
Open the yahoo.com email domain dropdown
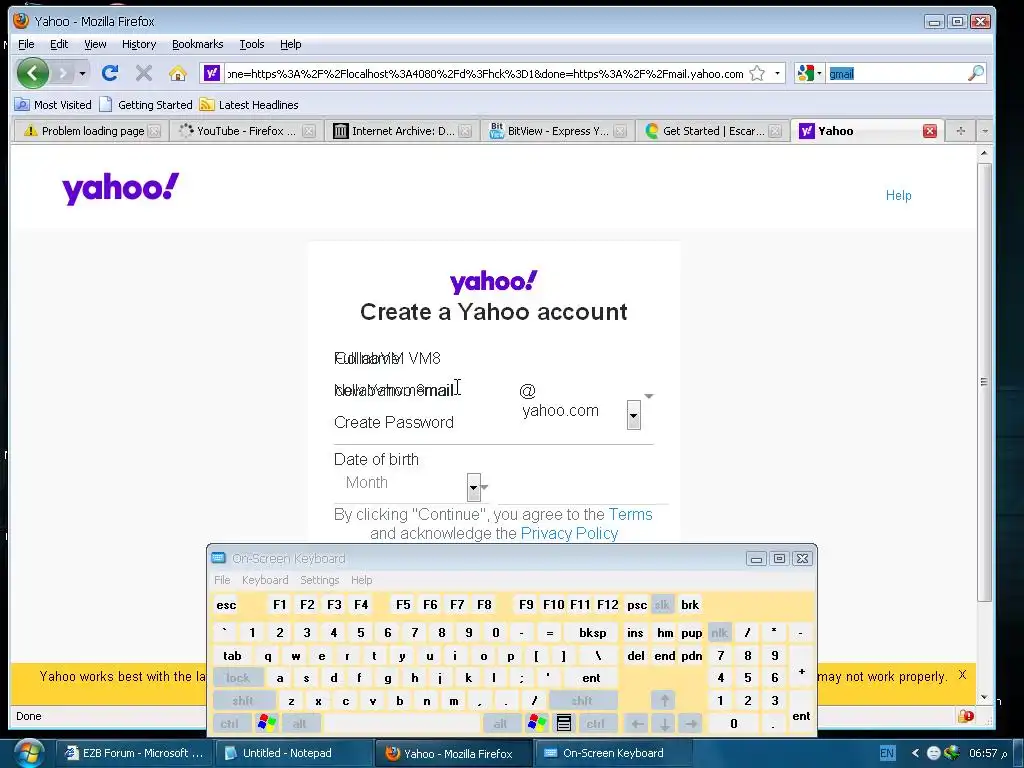(x=633, y=415)
